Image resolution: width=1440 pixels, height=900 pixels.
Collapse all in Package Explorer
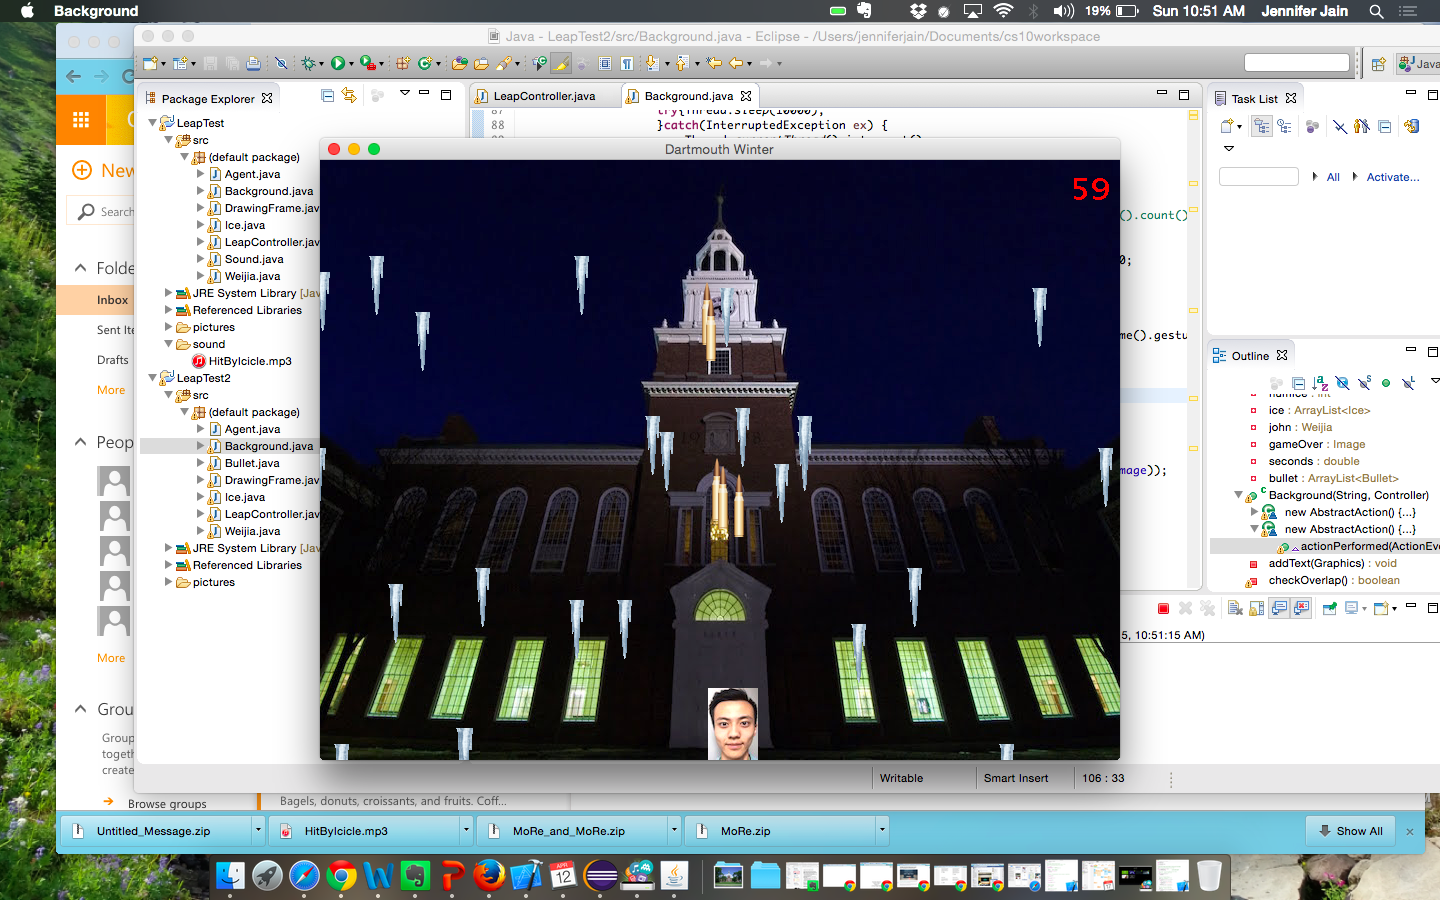[x=327, y=96]
